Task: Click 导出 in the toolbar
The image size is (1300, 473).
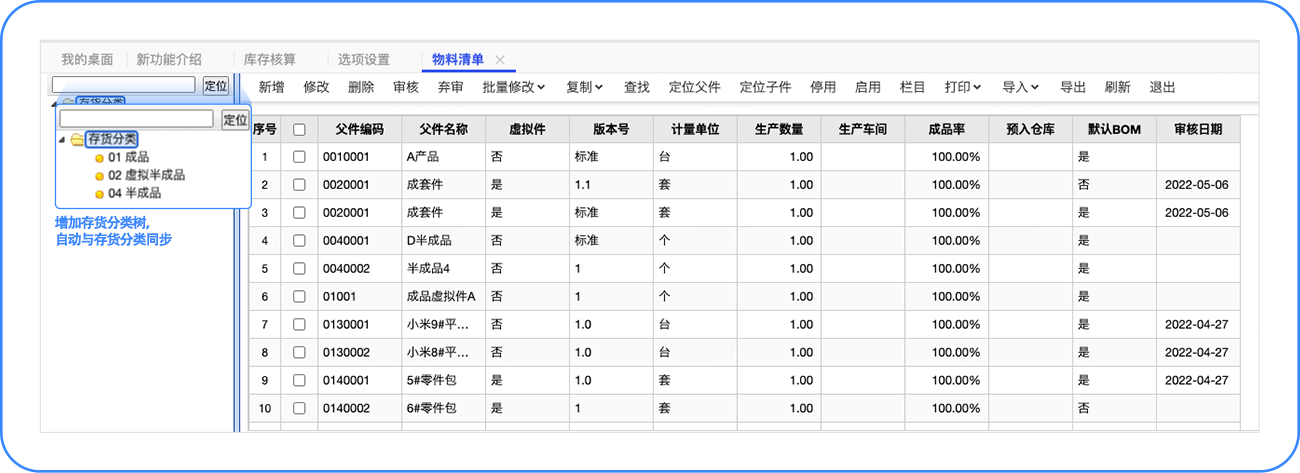Action: tap(1073, 87)
